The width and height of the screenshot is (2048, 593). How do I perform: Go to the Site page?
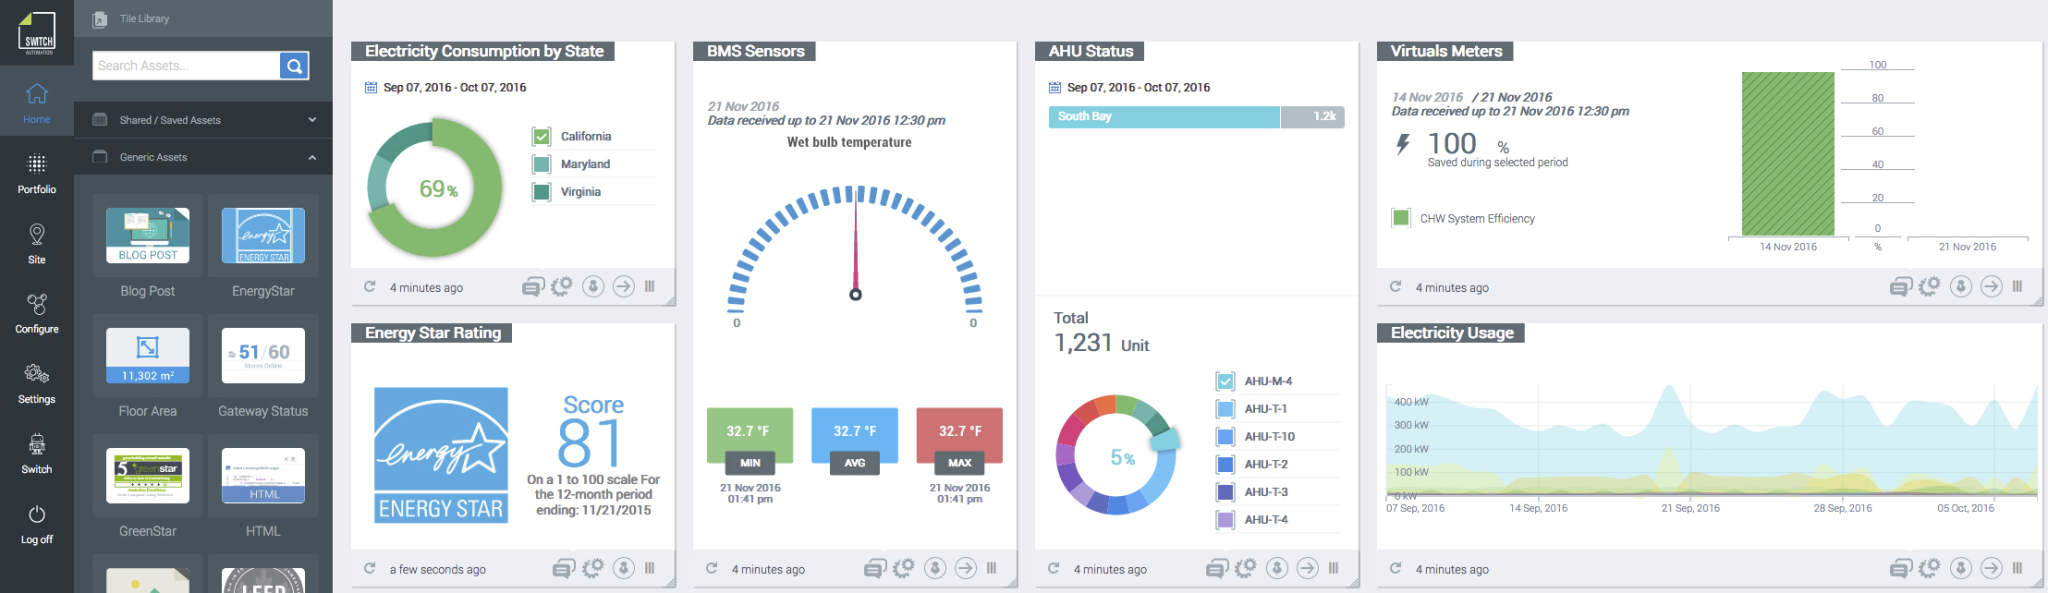pyautogui.click(x=36, y=243)
